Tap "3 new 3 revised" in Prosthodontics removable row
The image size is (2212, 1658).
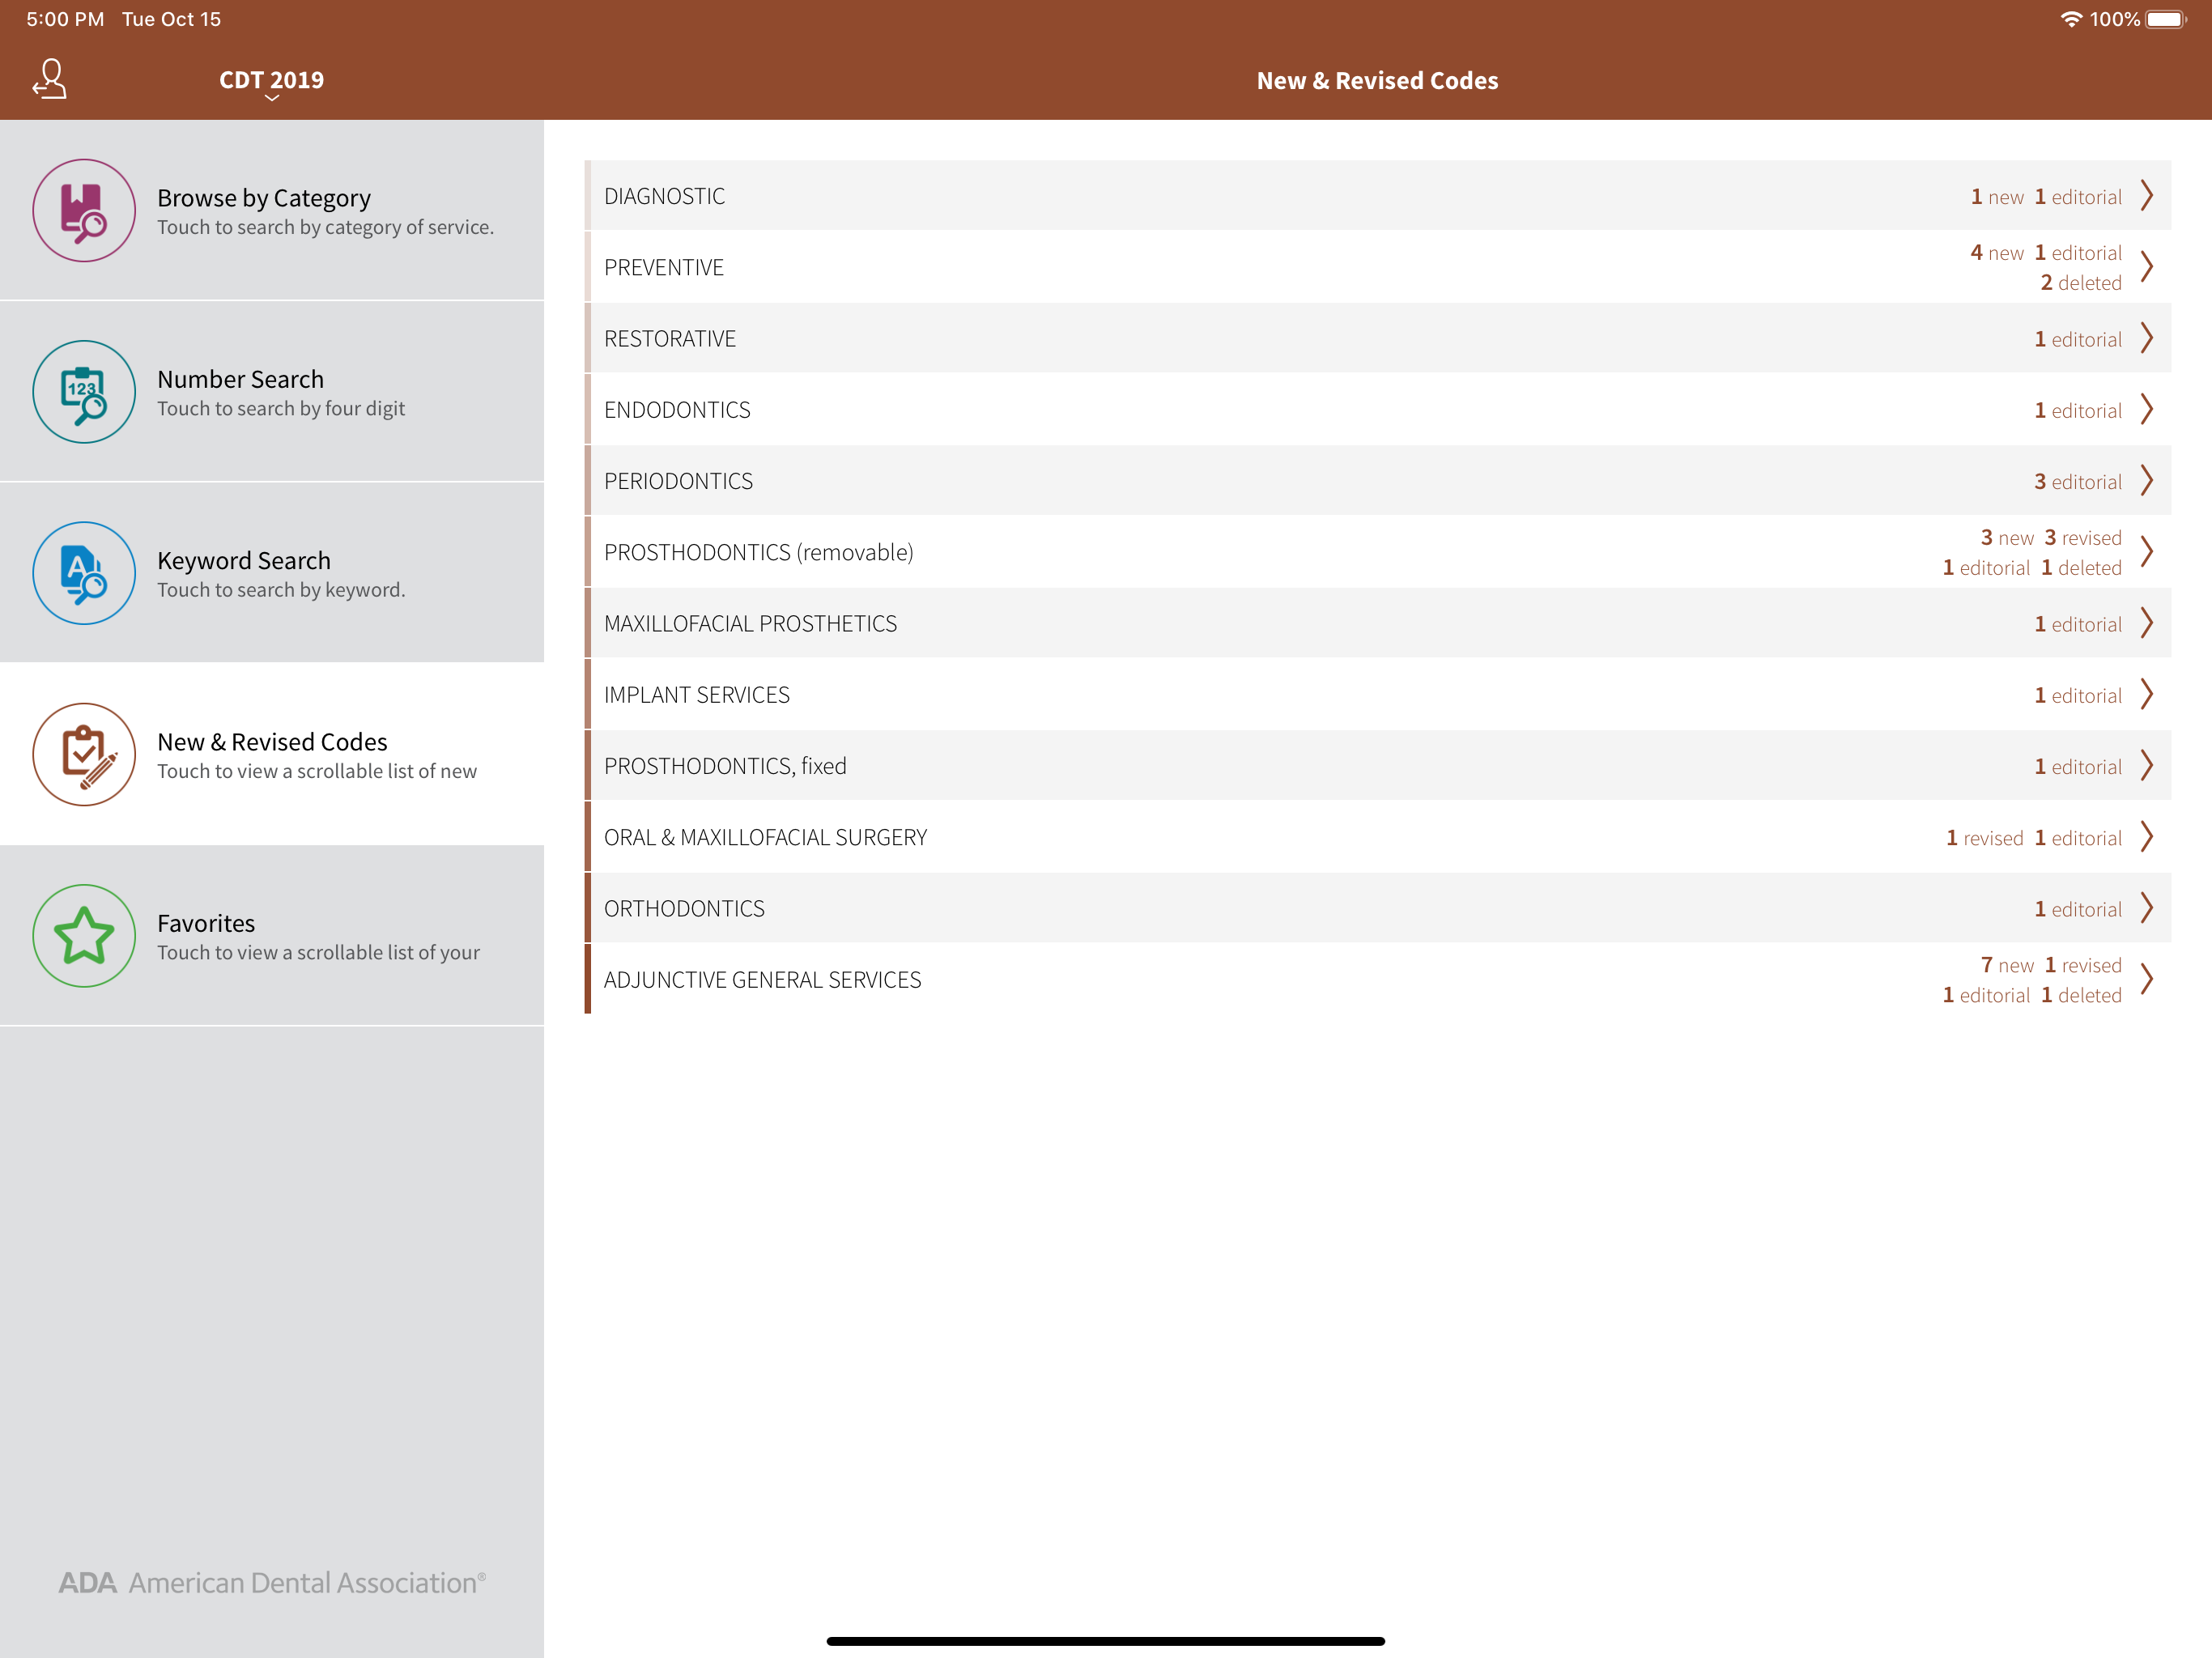point(2051,538)
